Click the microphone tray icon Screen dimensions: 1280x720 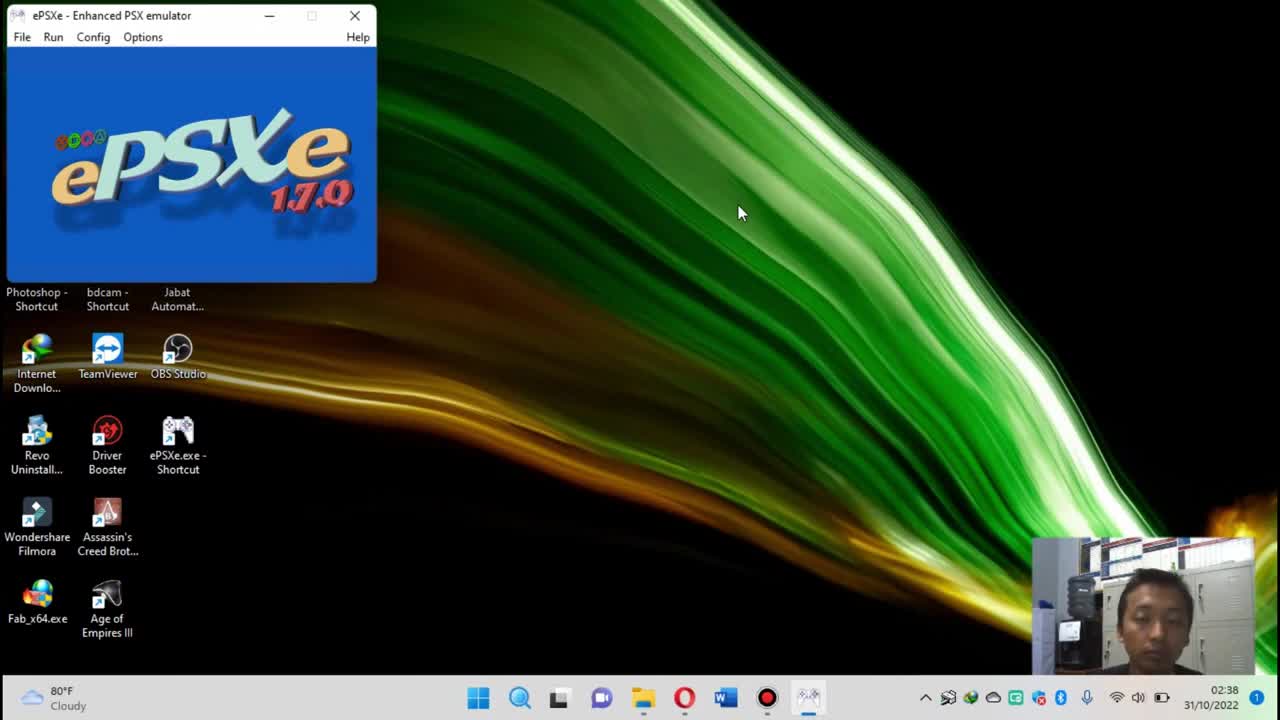1087,698
